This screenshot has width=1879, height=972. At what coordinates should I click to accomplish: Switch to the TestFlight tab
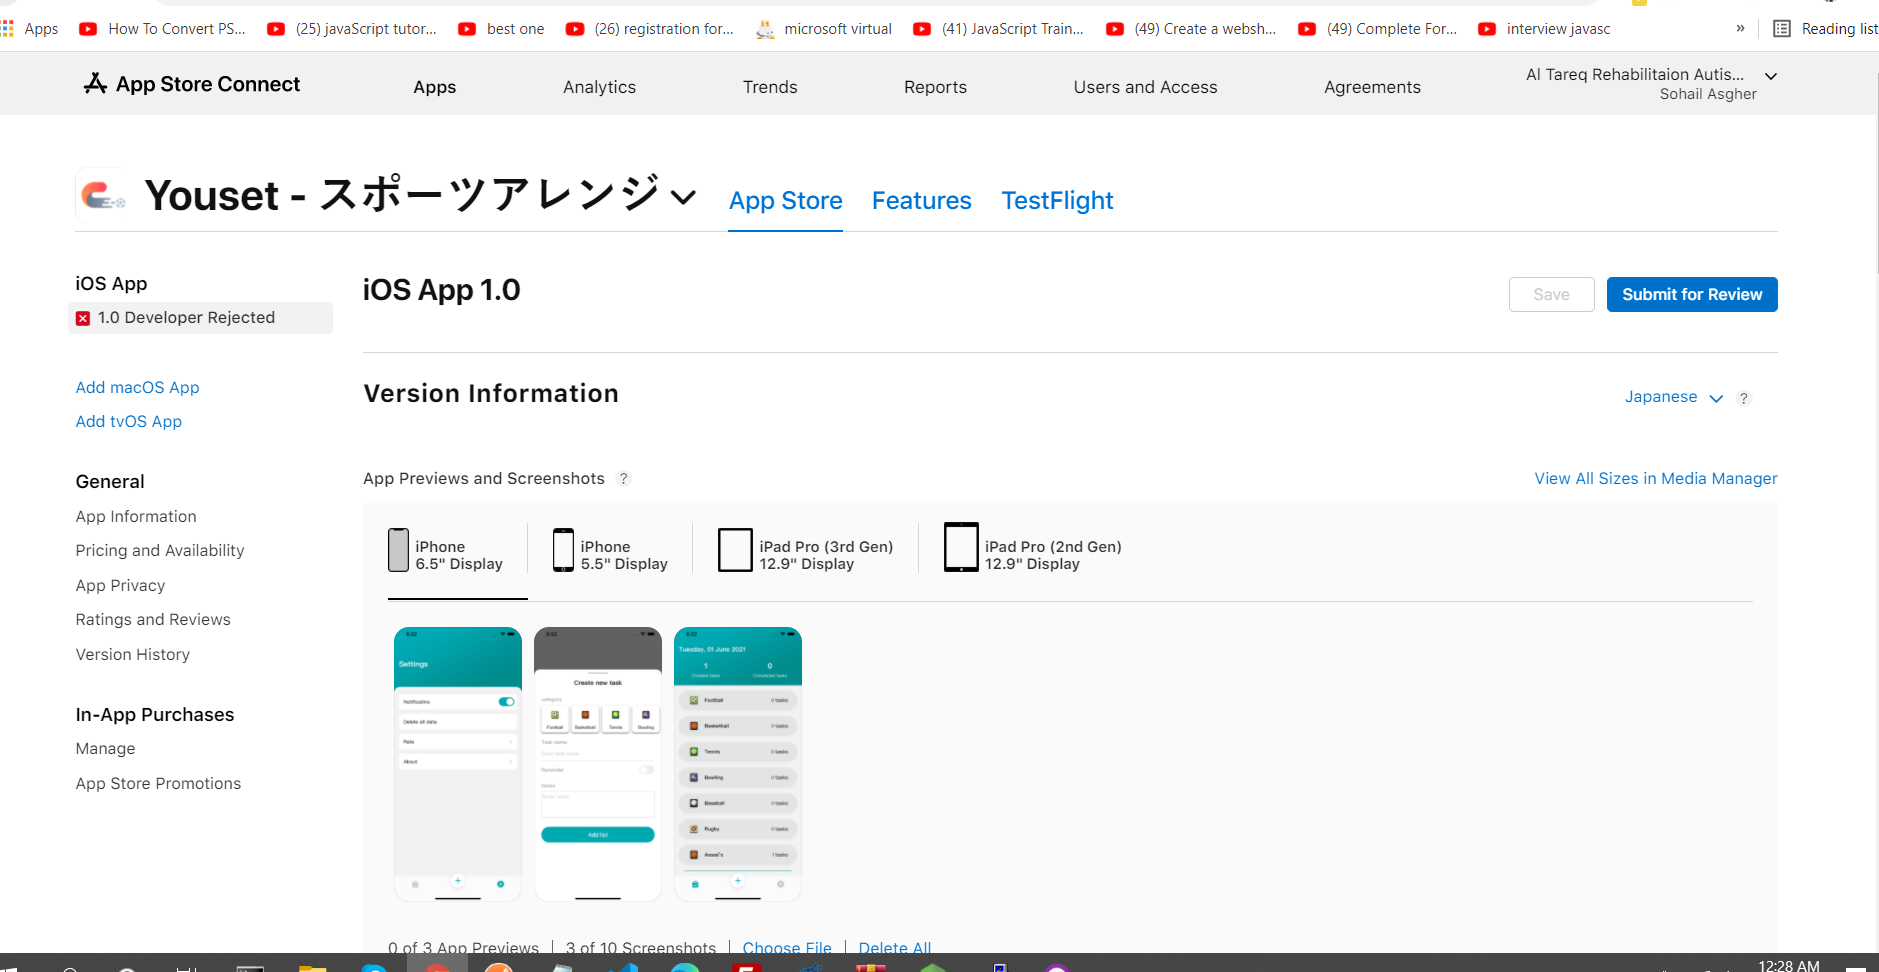[1057, 201]
